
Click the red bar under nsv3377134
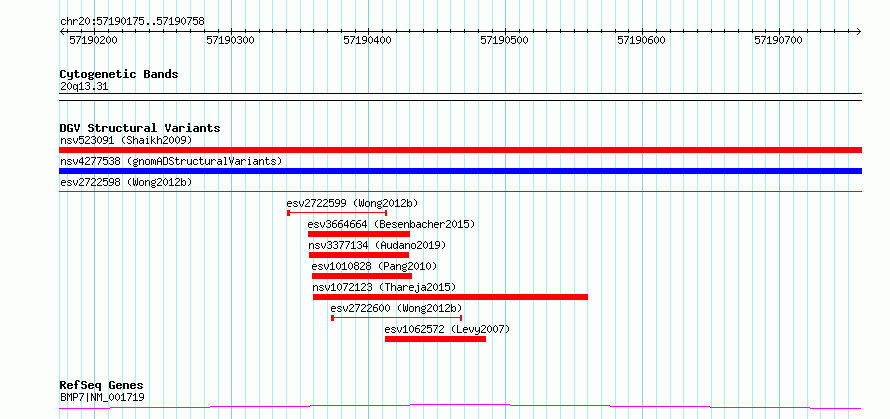(359, 255)
